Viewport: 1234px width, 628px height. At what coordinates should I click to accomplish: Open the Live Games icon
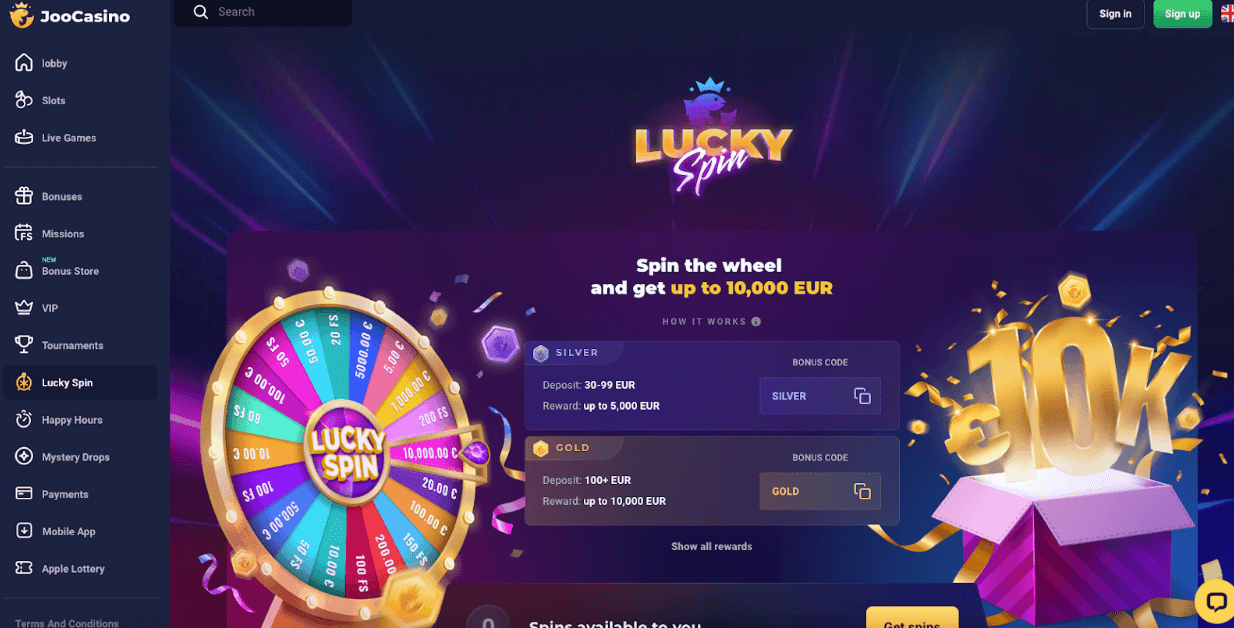tap(24, 137)
